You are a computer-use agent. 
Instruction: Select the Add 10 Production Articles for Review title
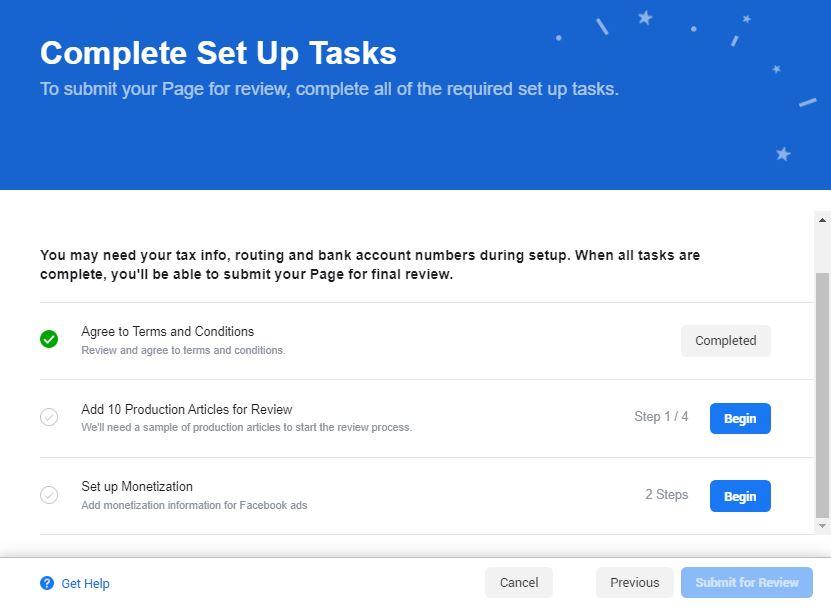186,410
